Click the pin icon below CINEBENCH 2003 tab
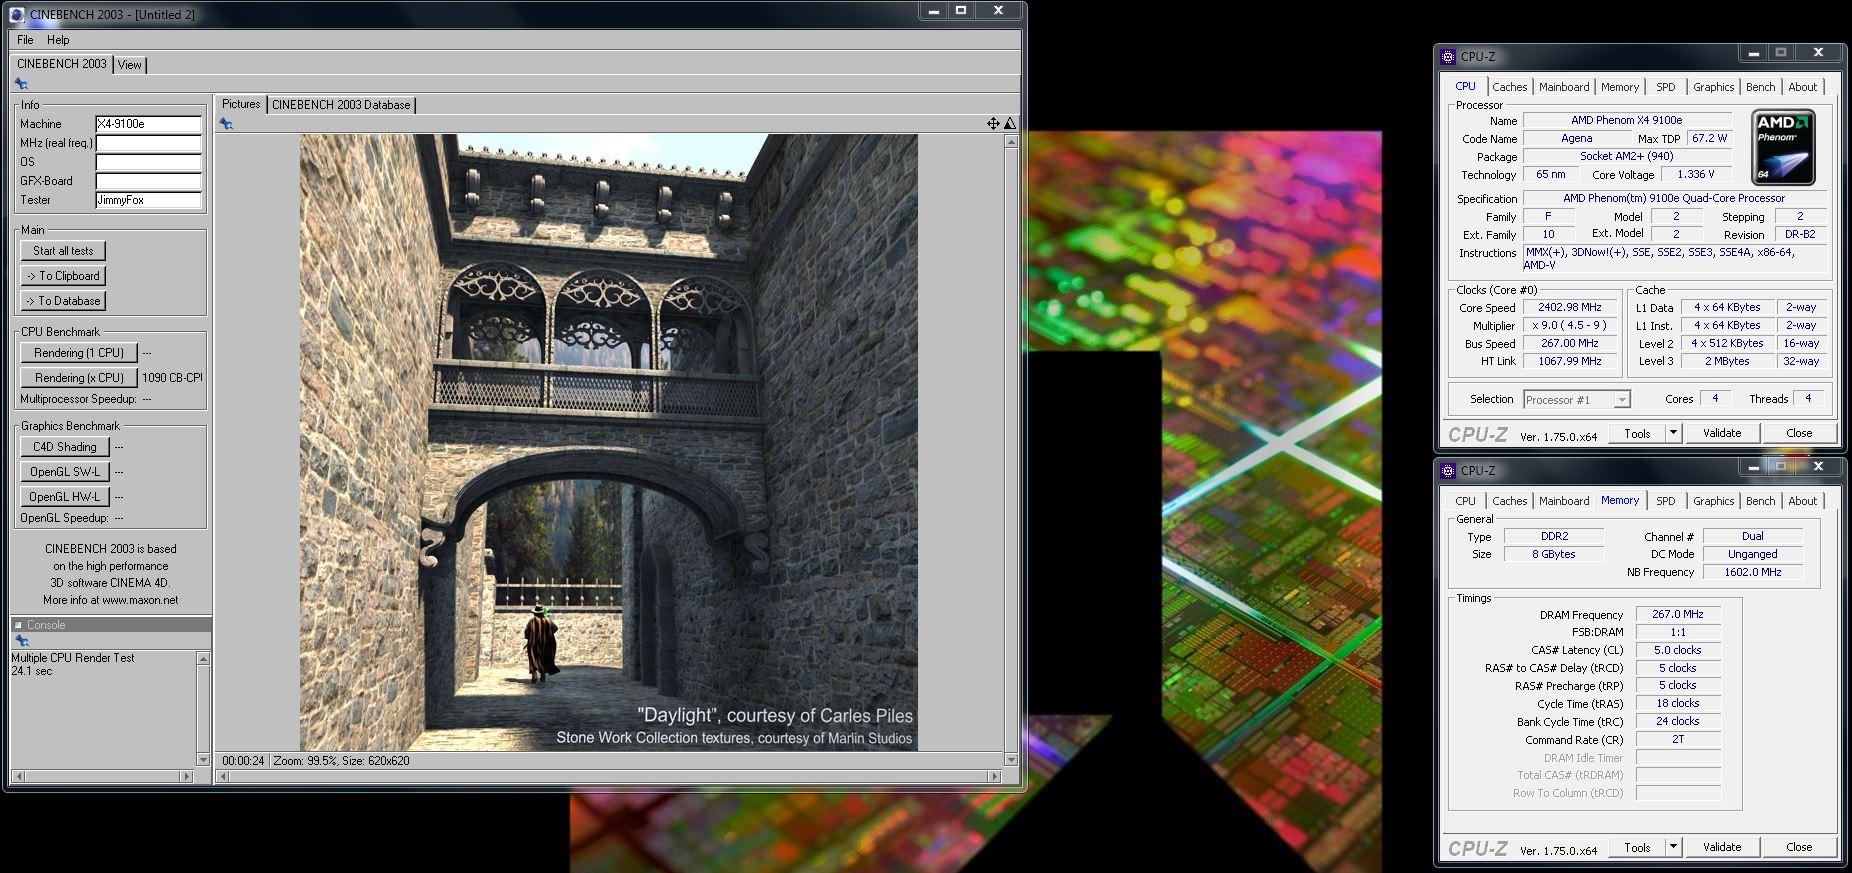1852x873 pixels. [x=21, y=84]
